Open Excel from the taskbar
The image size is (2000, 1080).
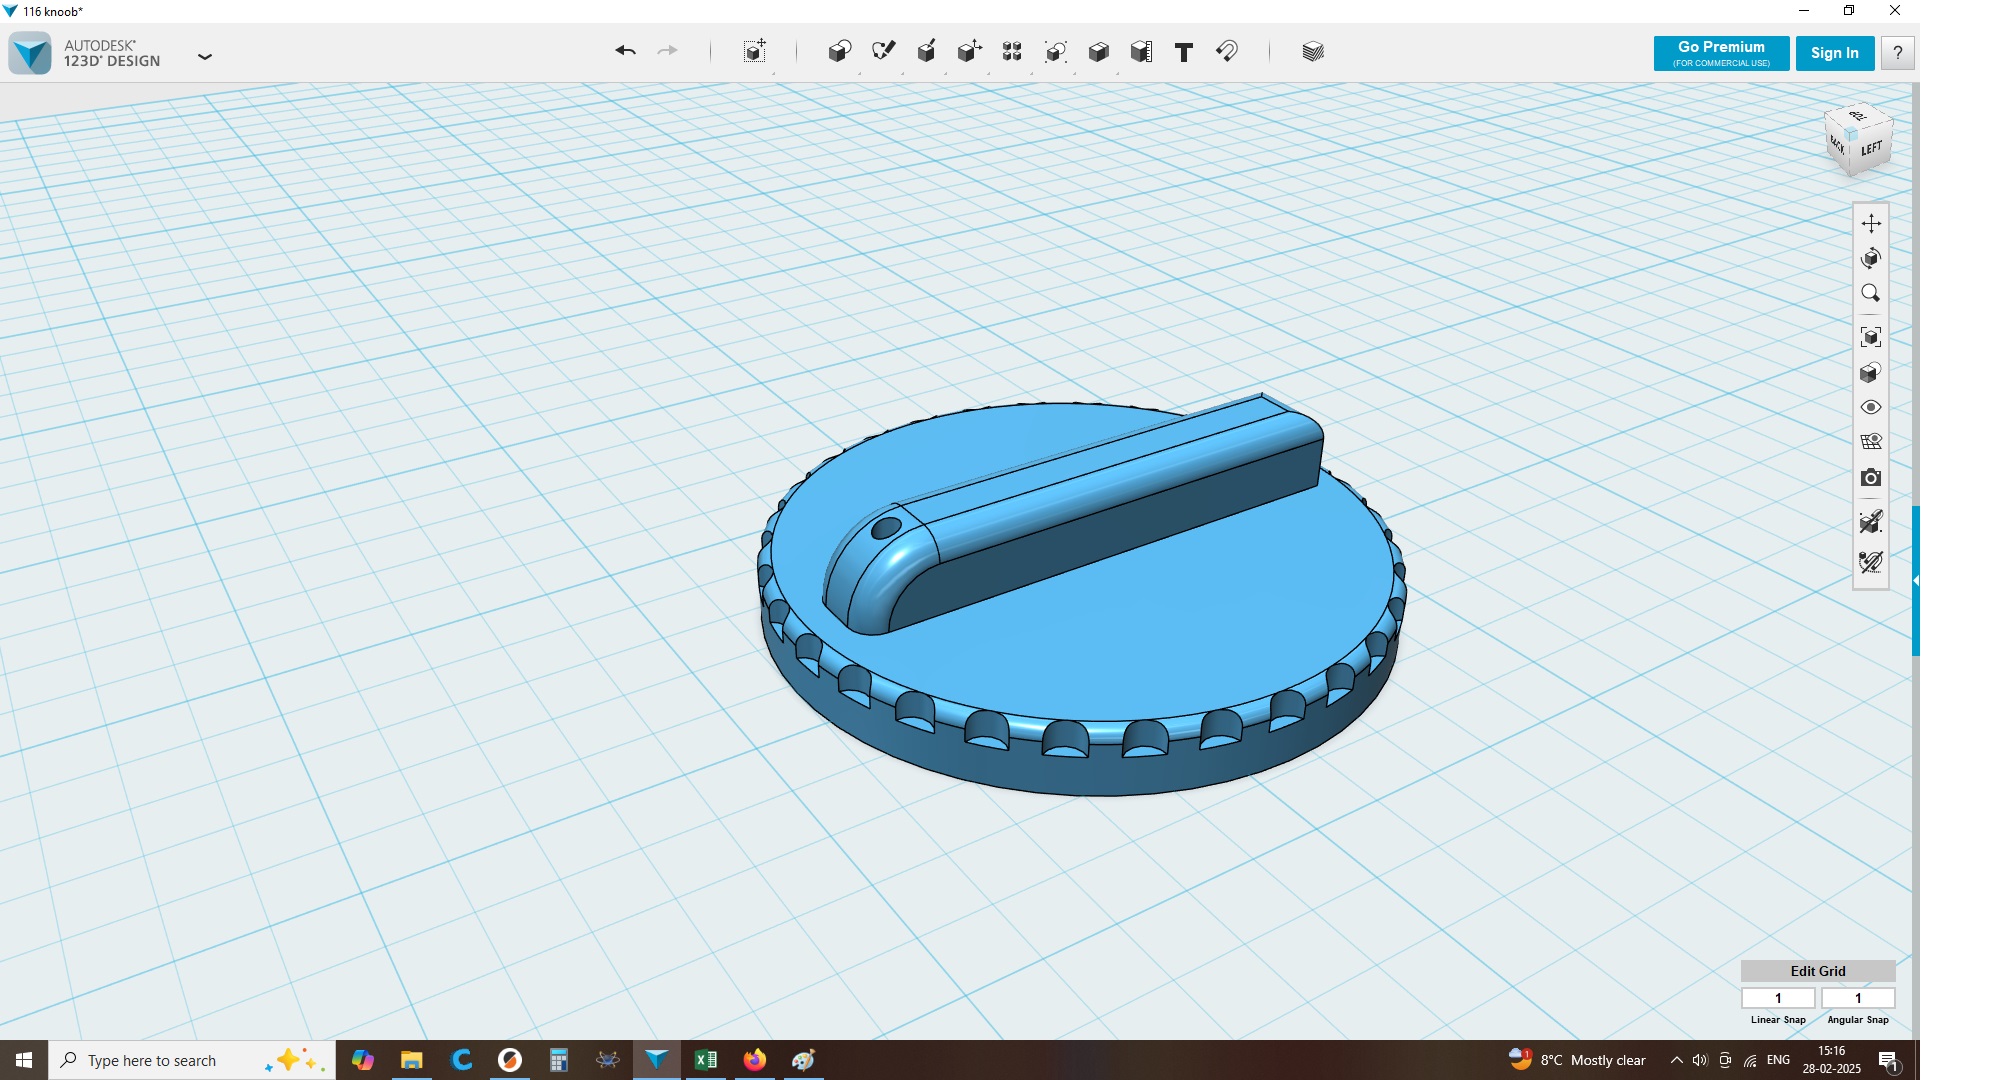pos(706,1060)
